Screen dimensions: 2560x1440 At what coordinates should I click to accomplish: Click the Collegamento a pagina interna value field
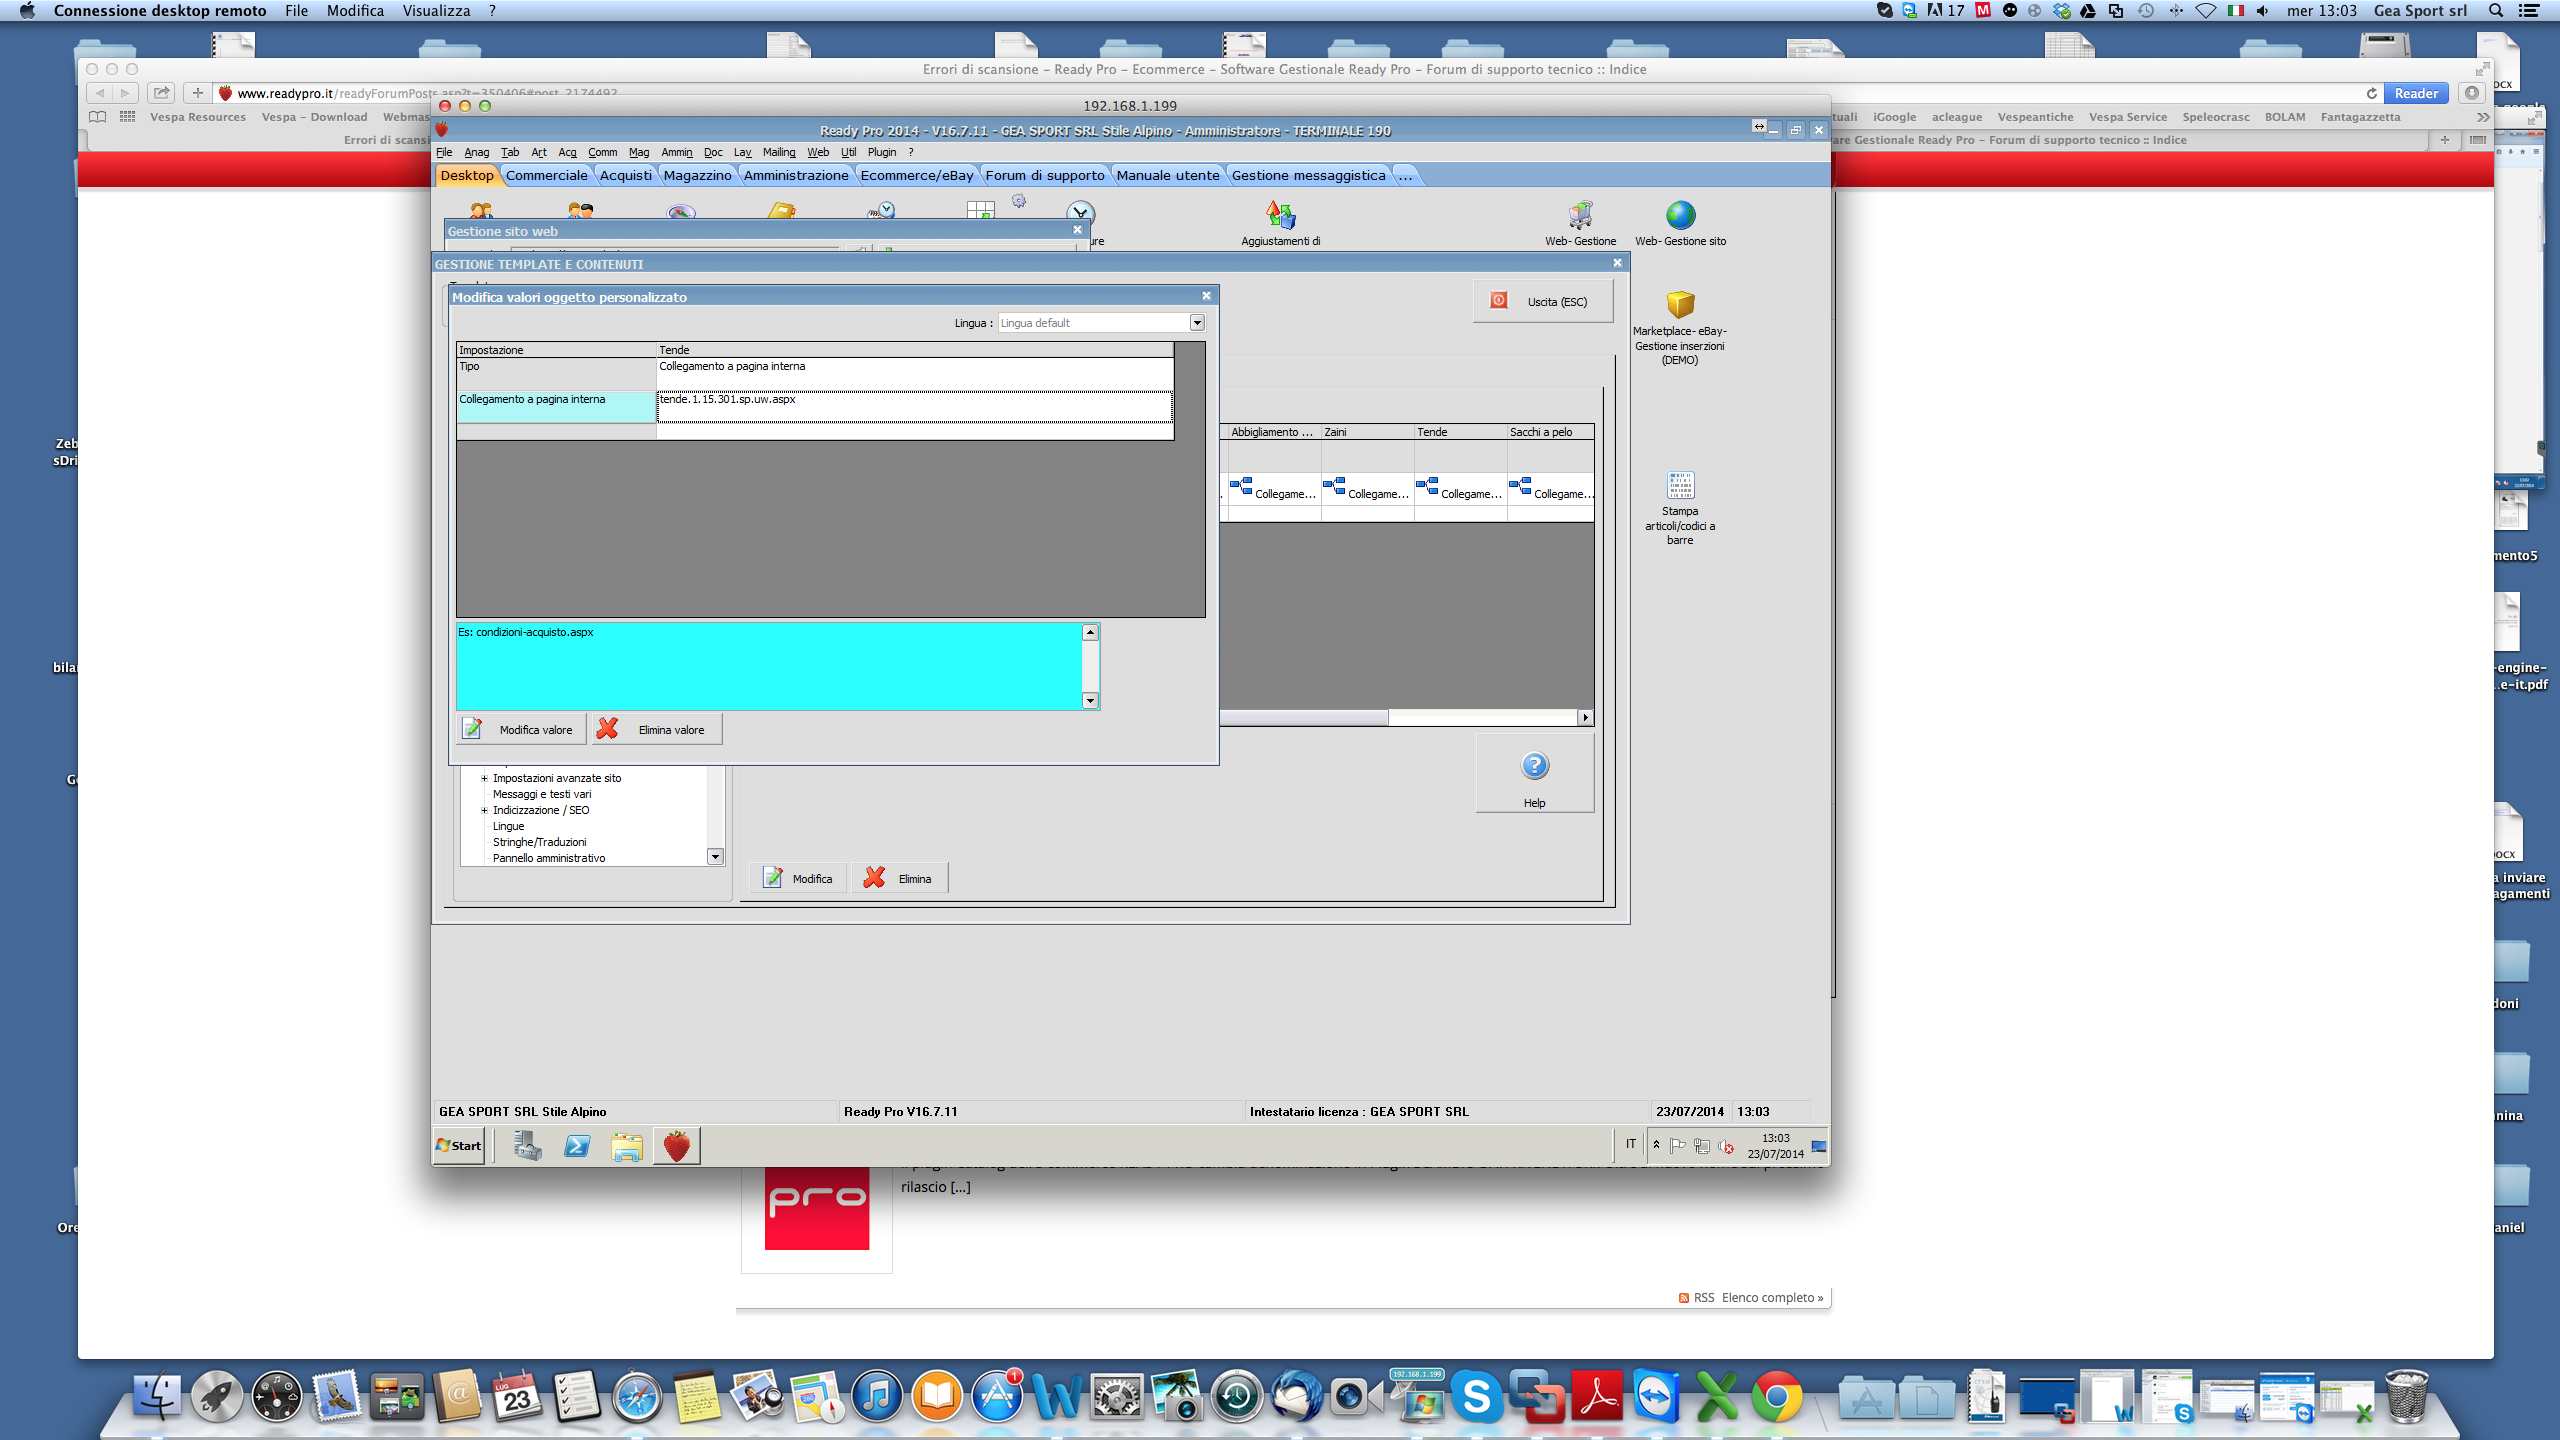(x=913, y=406)
